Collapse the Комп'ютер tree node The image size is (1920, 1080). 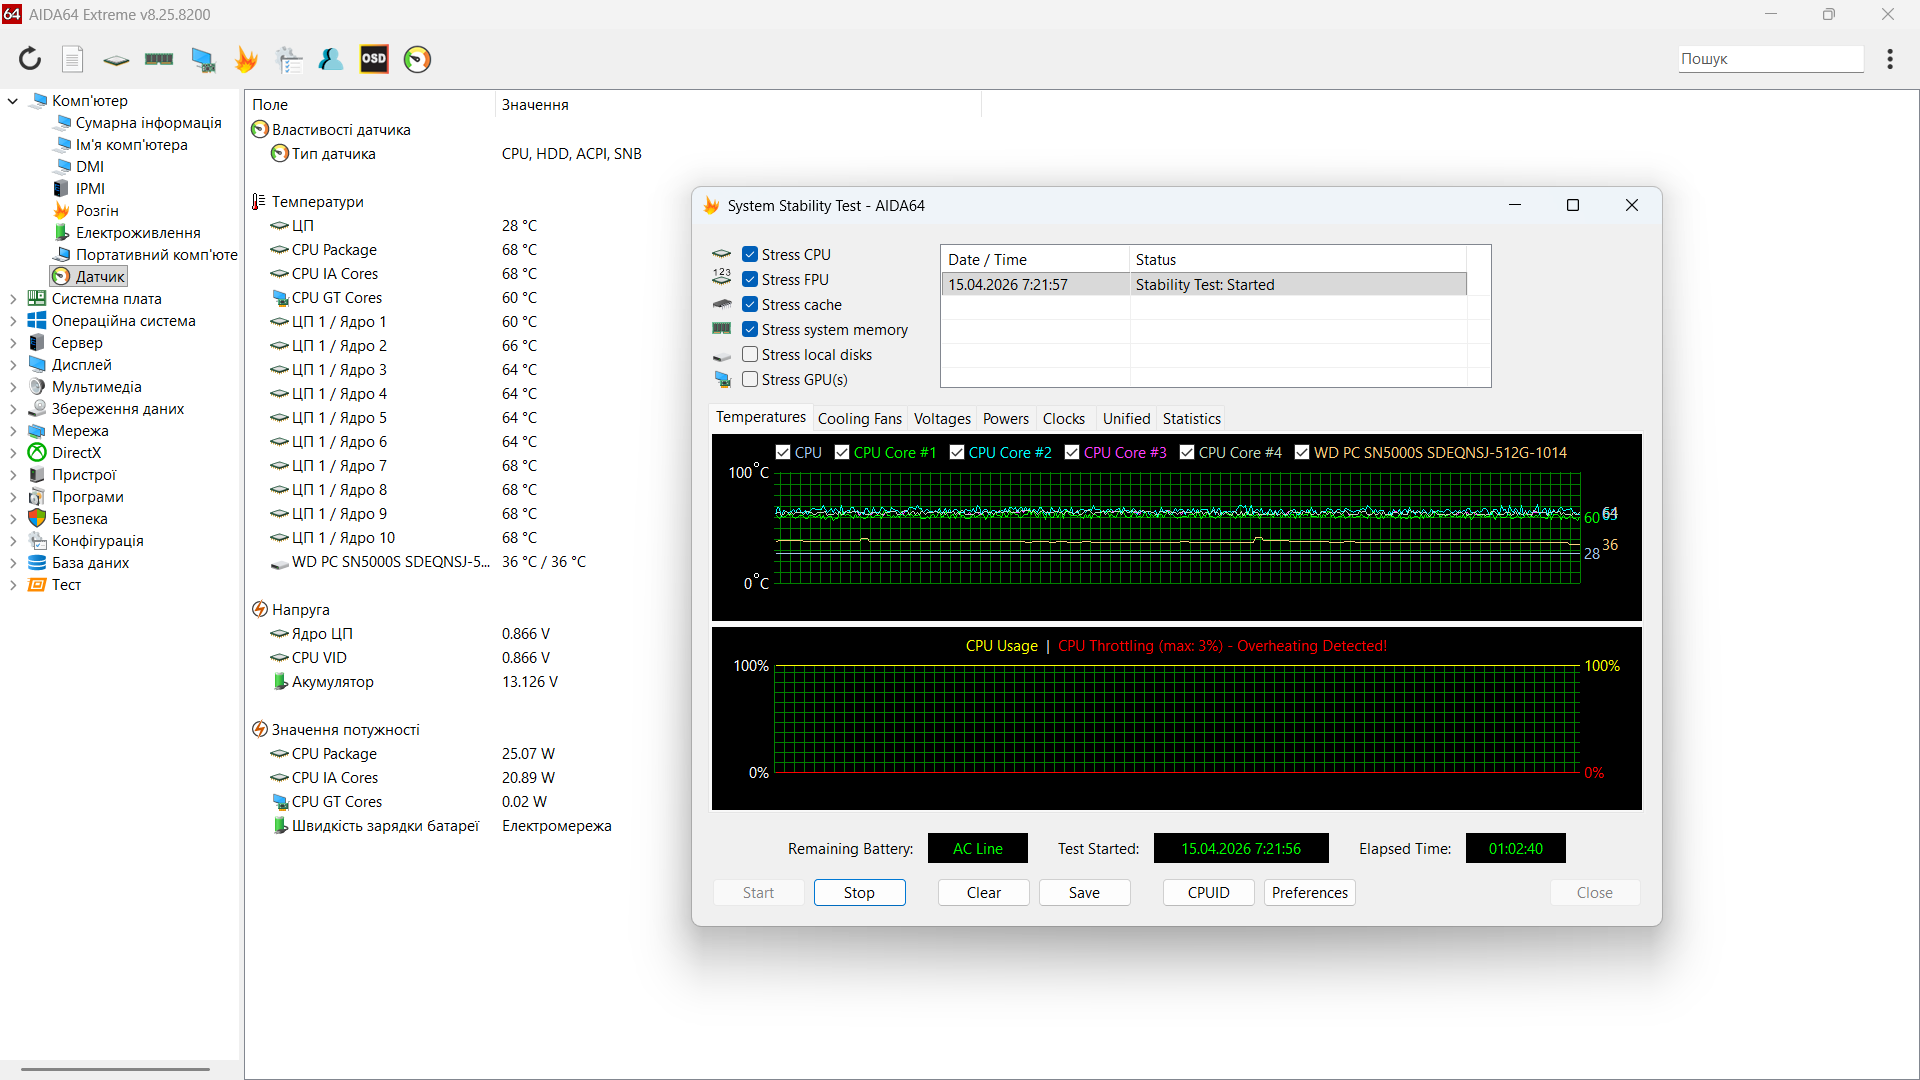(13, 101)
